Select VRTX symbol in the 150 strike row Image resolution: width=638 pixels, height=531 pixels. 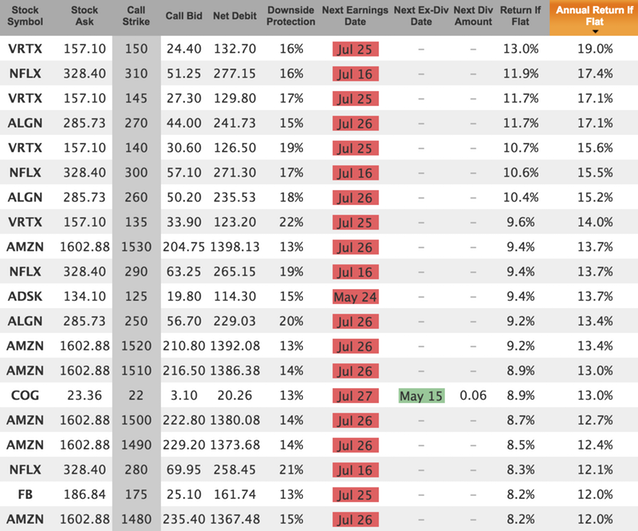click(x=25, y=49)
